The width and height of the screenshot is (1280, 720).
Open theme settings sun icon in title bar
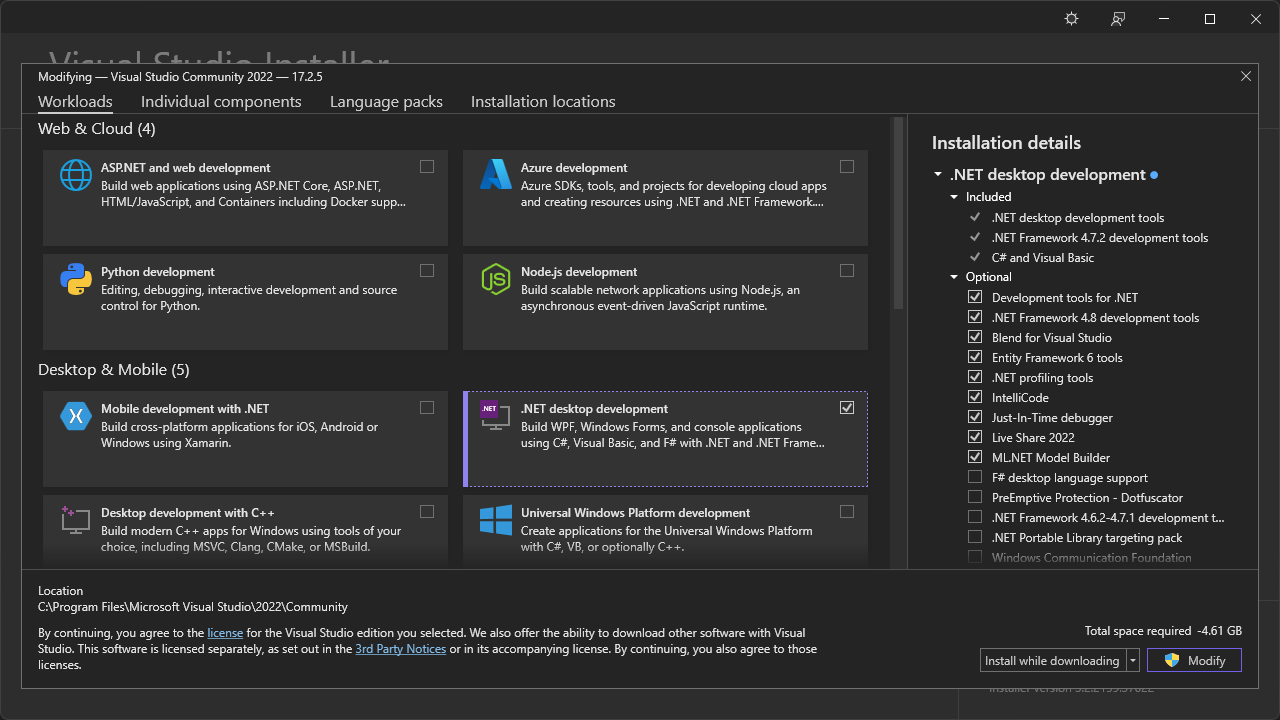[x=1072, y=19]
